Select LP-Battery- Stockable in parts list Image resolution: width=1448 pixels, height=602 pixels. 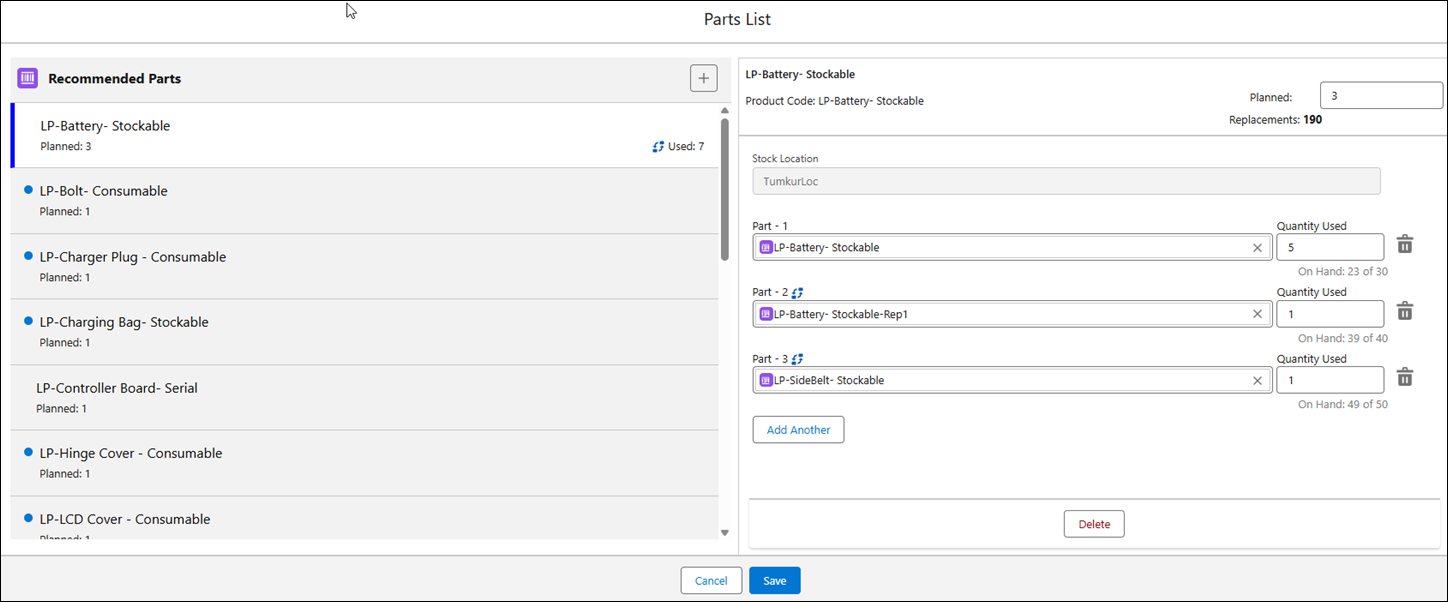click(364, 135)
